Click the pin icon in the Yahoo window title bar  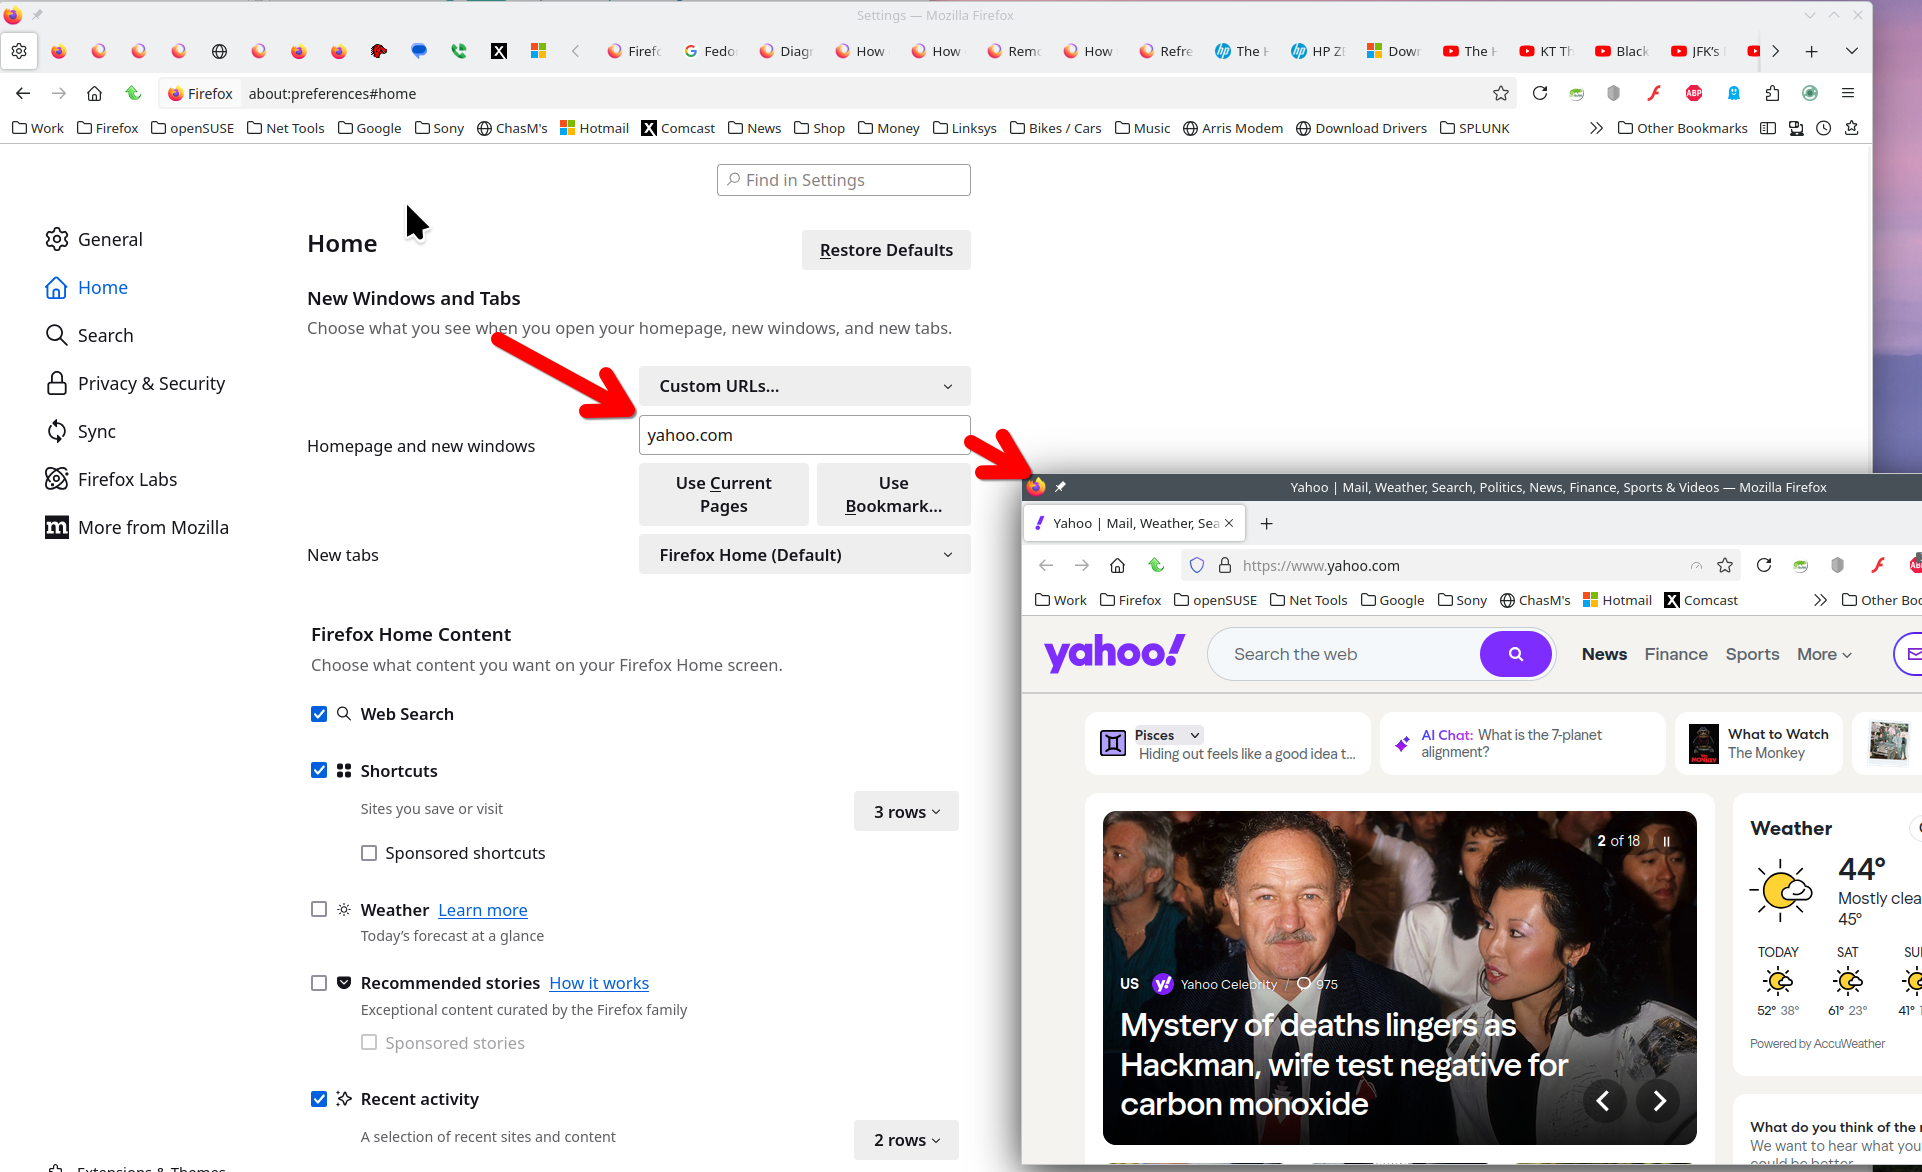point(1060,487)
